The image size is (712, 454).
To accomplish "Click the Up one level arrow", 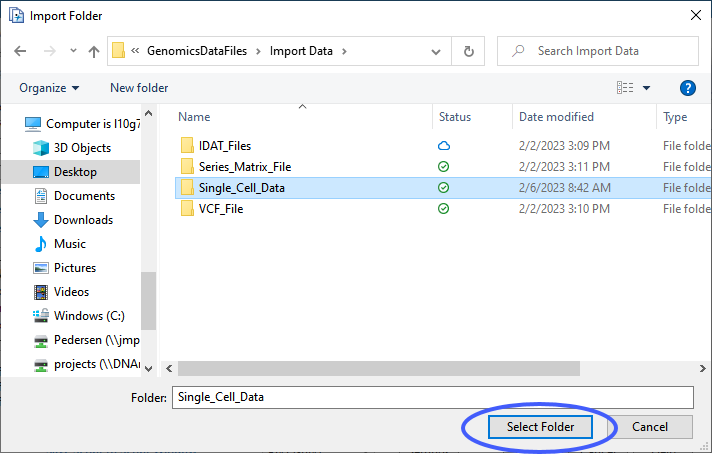I will 94,51.
